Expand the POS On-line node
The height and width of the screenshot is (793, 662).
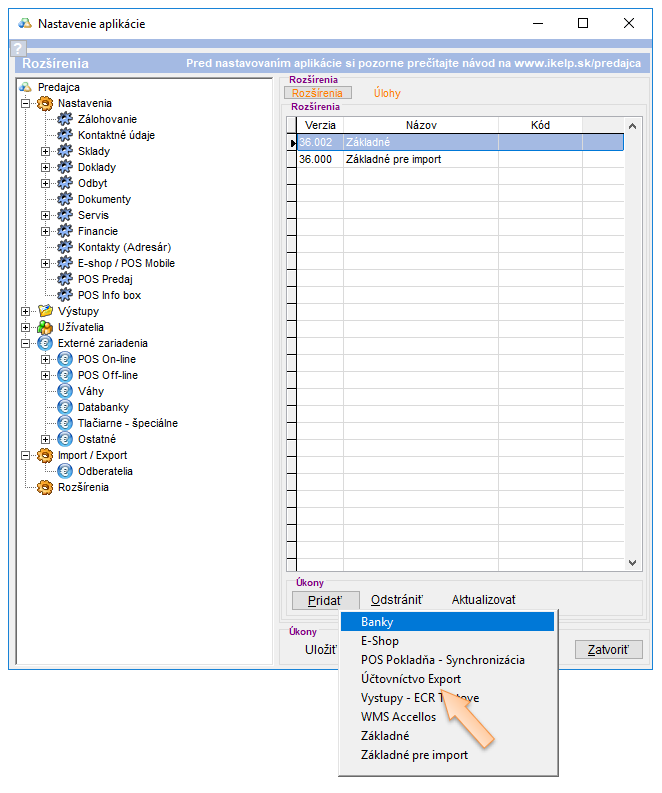pos(46,359)
